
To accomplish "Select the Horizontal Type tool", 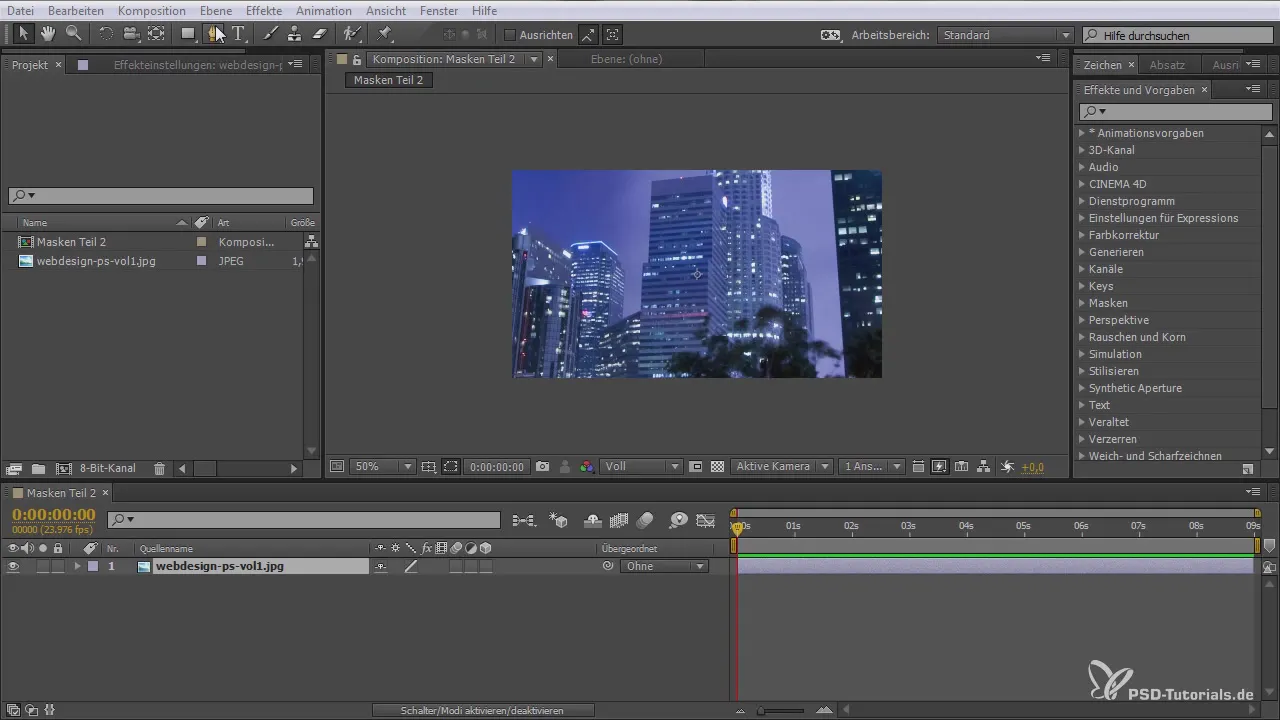I will tap(239, 34).
